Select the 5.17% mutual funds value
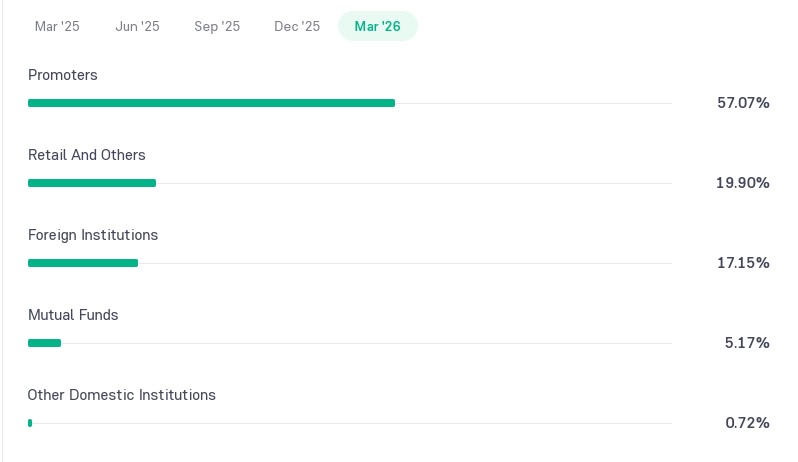Image resolution: width=798 pixels, height=462 pixels. coord(747,342)
